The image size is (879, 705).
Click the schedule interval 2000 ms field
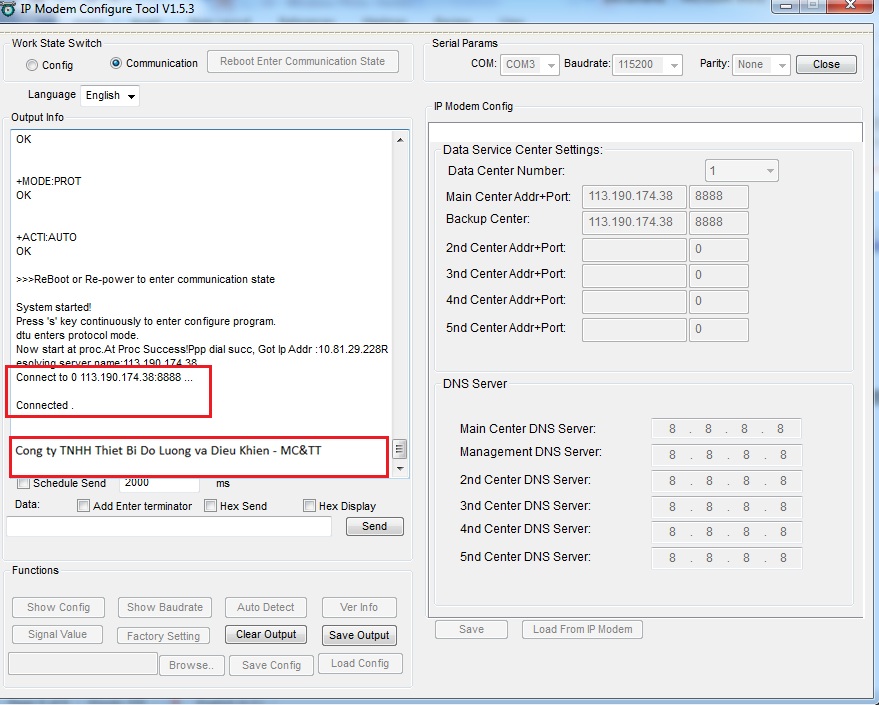click(x=159, y=483)
